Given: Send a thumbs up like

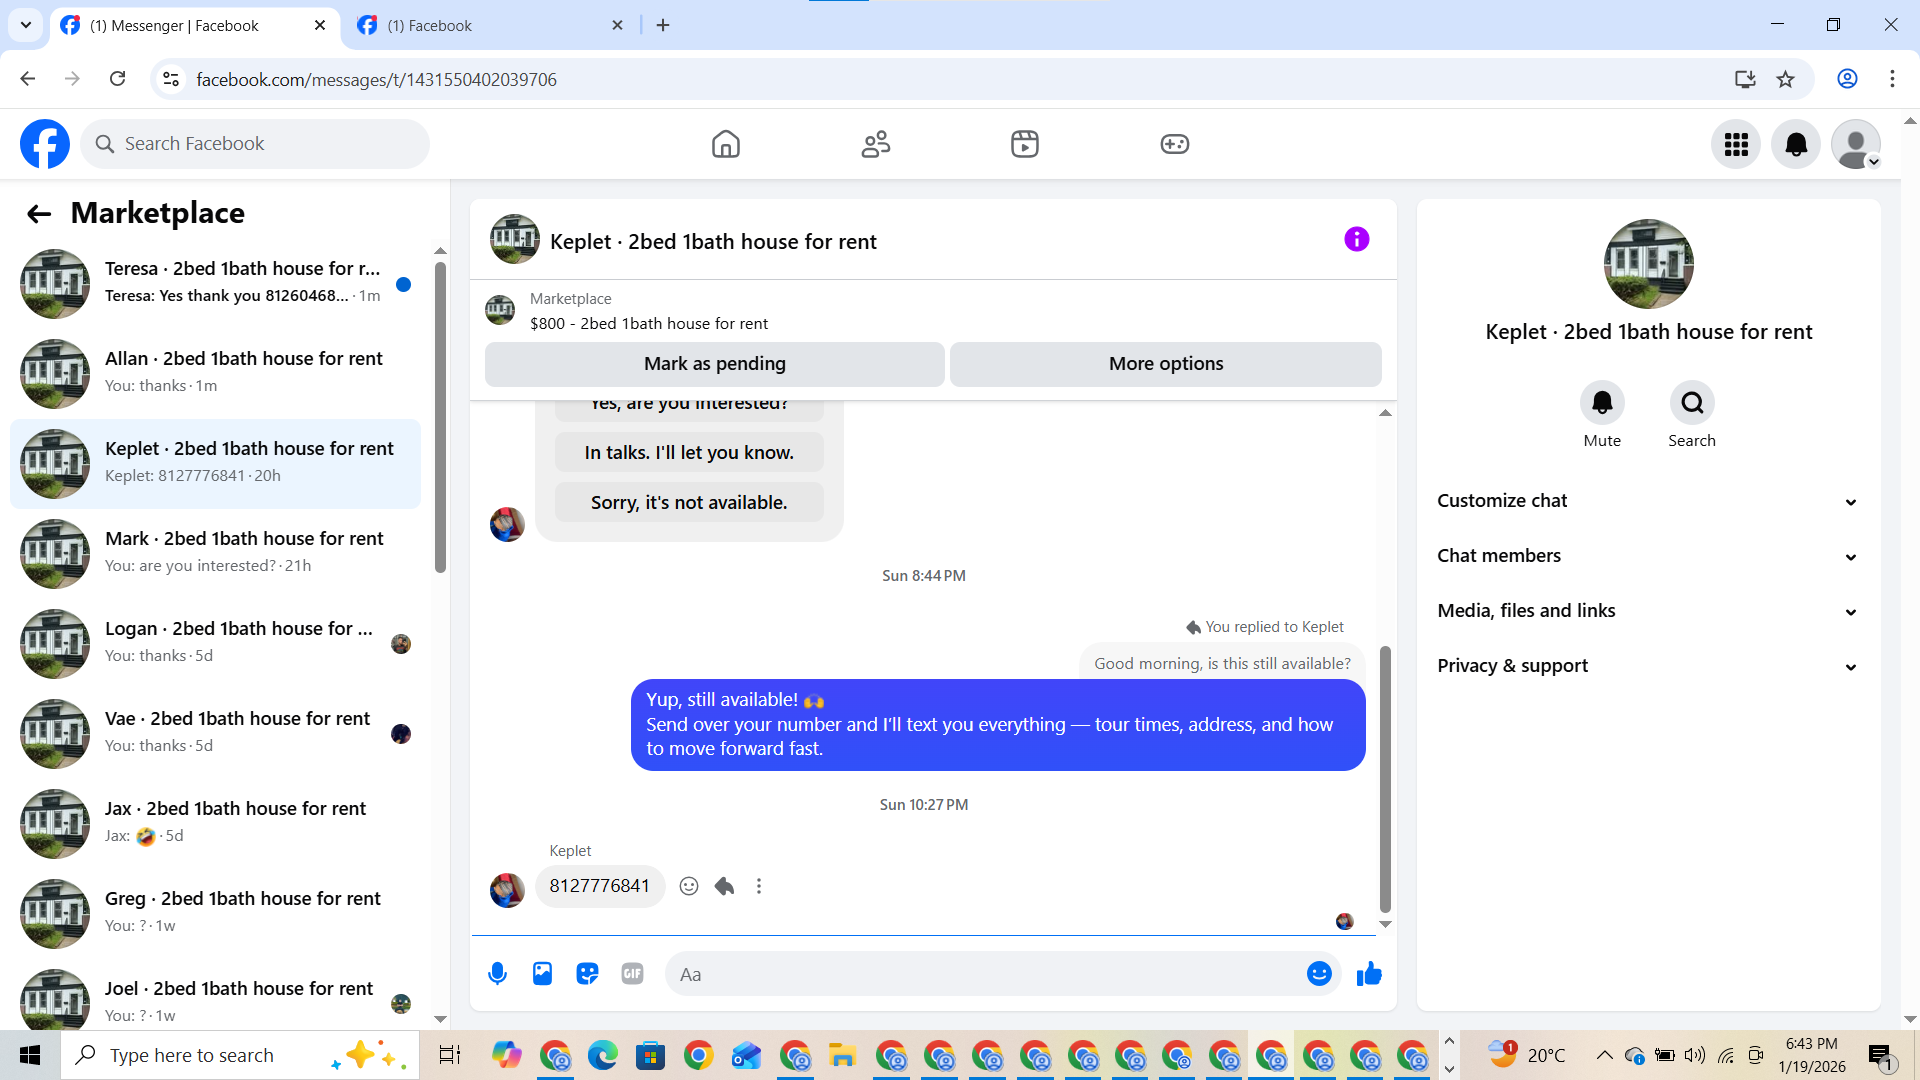Looking at the screenshot, I should (1369, 973).
